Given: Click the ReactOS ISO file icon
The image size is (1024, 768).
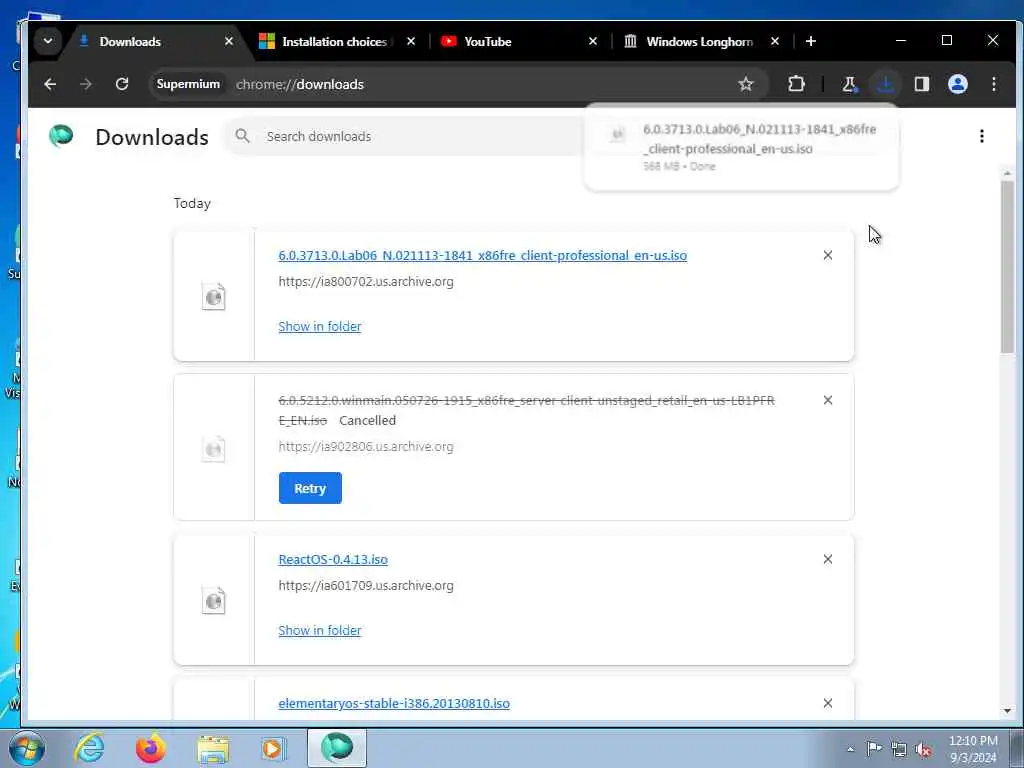Looking at the screenshot, I should 214,600.
